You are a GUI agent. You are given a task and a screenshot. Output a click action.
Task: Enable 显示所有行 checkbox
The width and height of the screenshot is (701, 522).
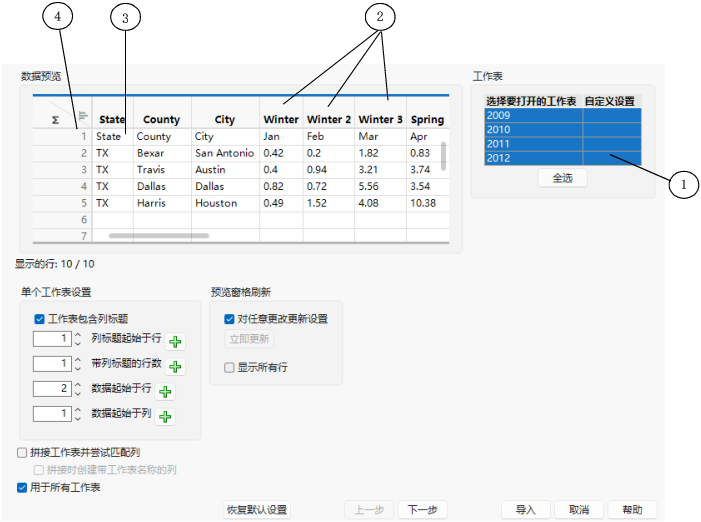229,367
